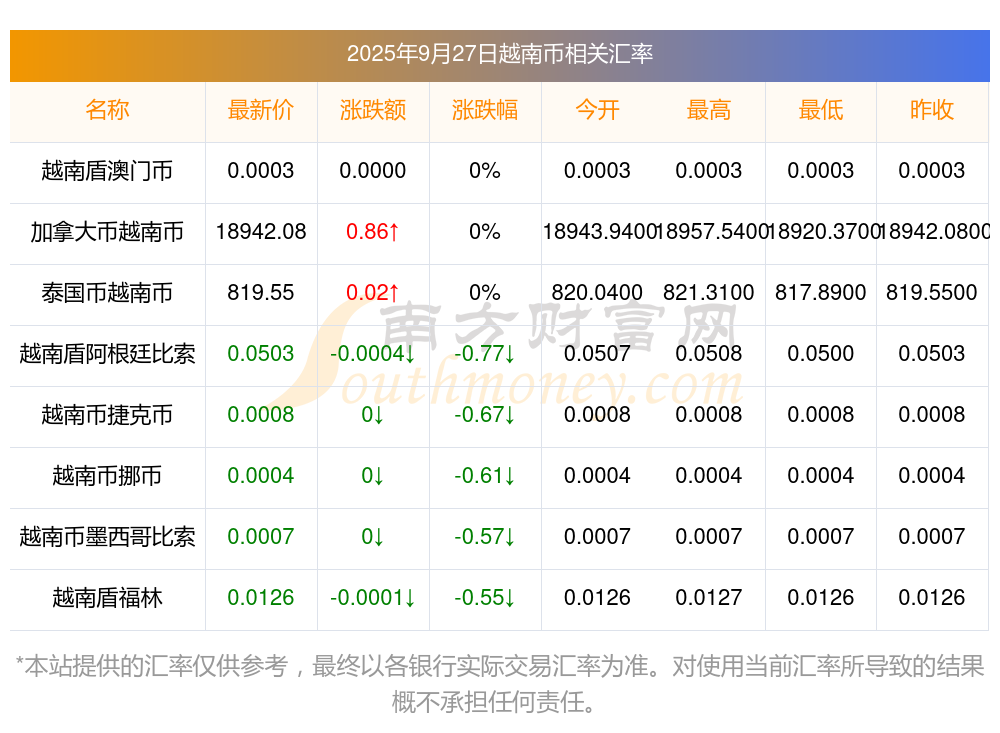Open the 越南盾福林 currency pair
Screen dimensions: 1000x733
pyautogui.click(x=107, y=598)
